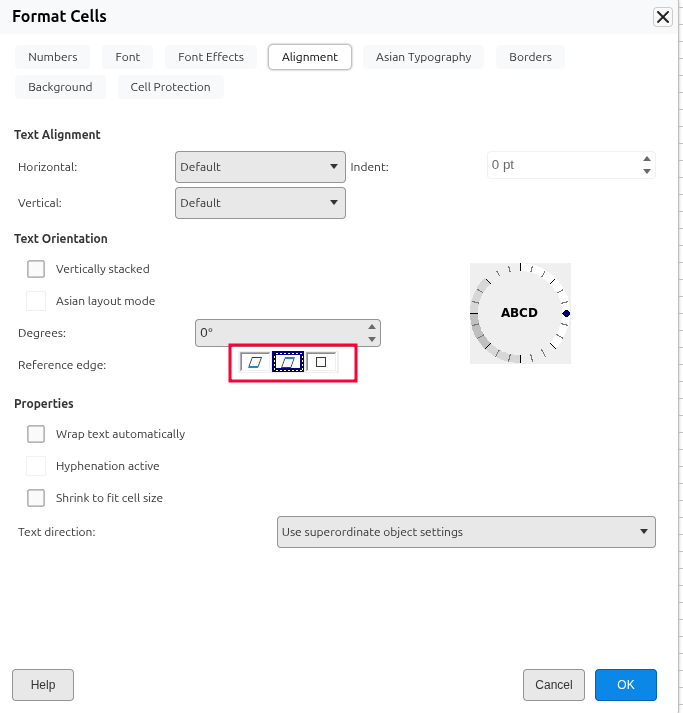Select reference edge: text extension from upper cell border
The width and height of the screenshot is (683, 713).
(288, 362)
